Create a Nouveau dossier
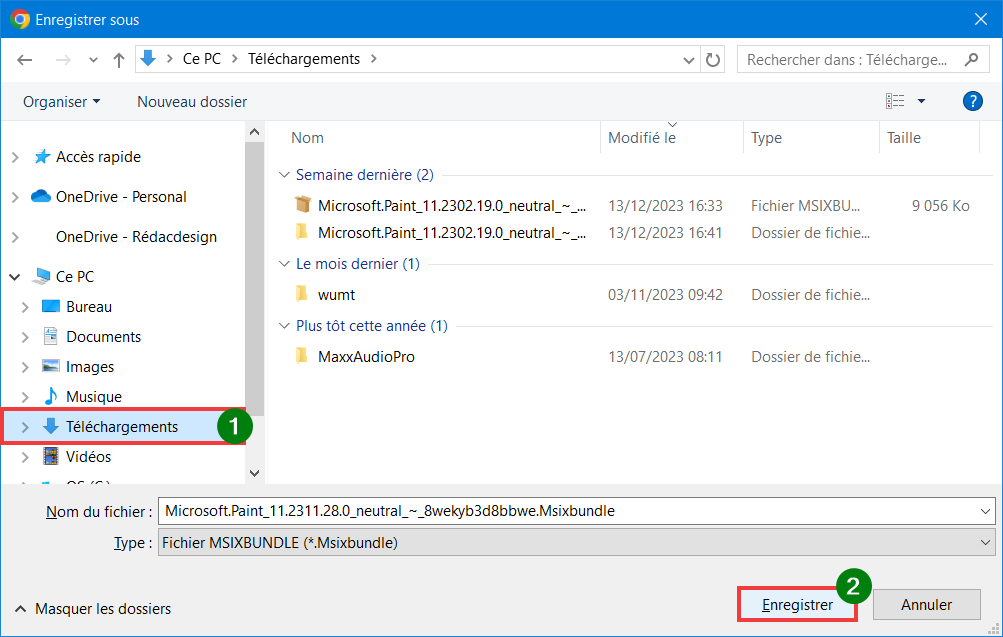 tap(192, 102)
